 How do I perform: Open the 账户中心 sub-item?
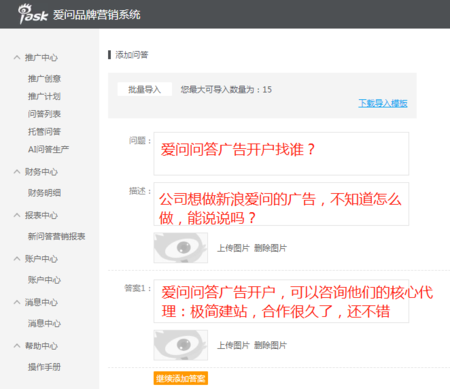pos(44,280)
